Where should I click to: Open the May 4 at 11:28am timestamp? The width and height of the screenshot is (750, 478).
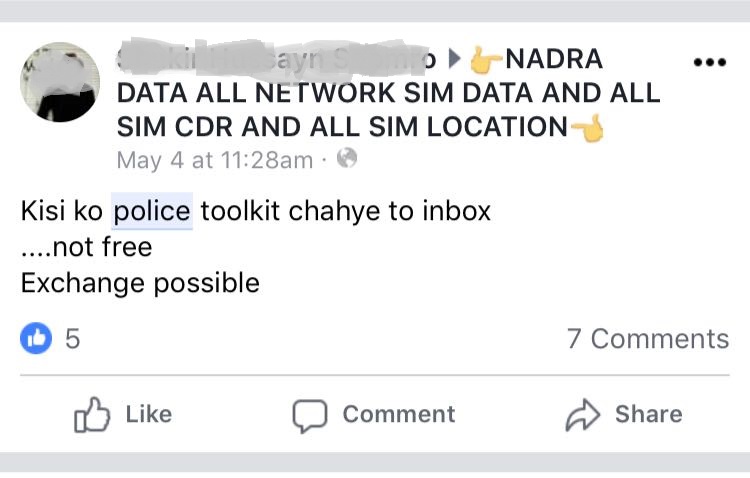[x=215, y=159]
